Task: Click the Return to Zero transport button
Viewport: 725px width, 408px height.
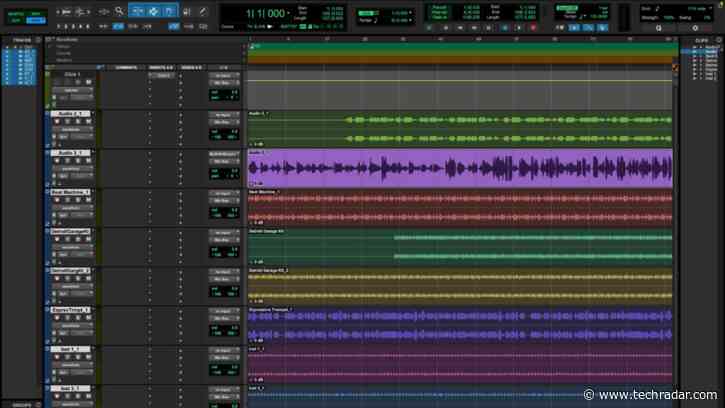Action: pos(446,28)
